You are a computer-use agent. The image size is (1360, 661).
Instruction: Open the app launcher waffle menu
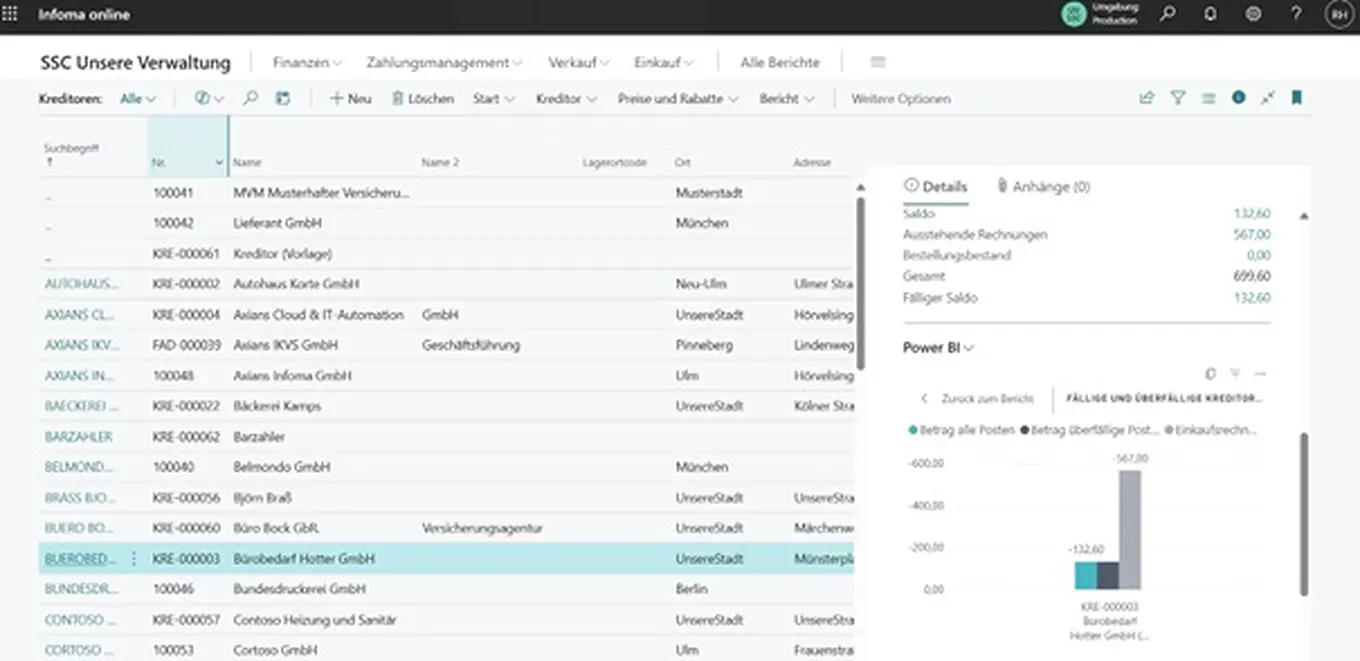click(x=12, y=14)
